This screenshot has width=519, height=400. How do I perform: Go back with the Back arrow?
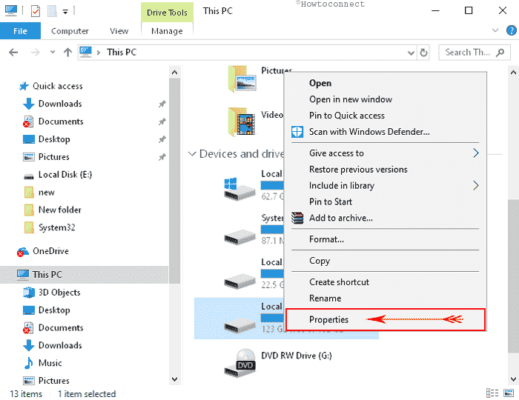click(x=13, y=52)
